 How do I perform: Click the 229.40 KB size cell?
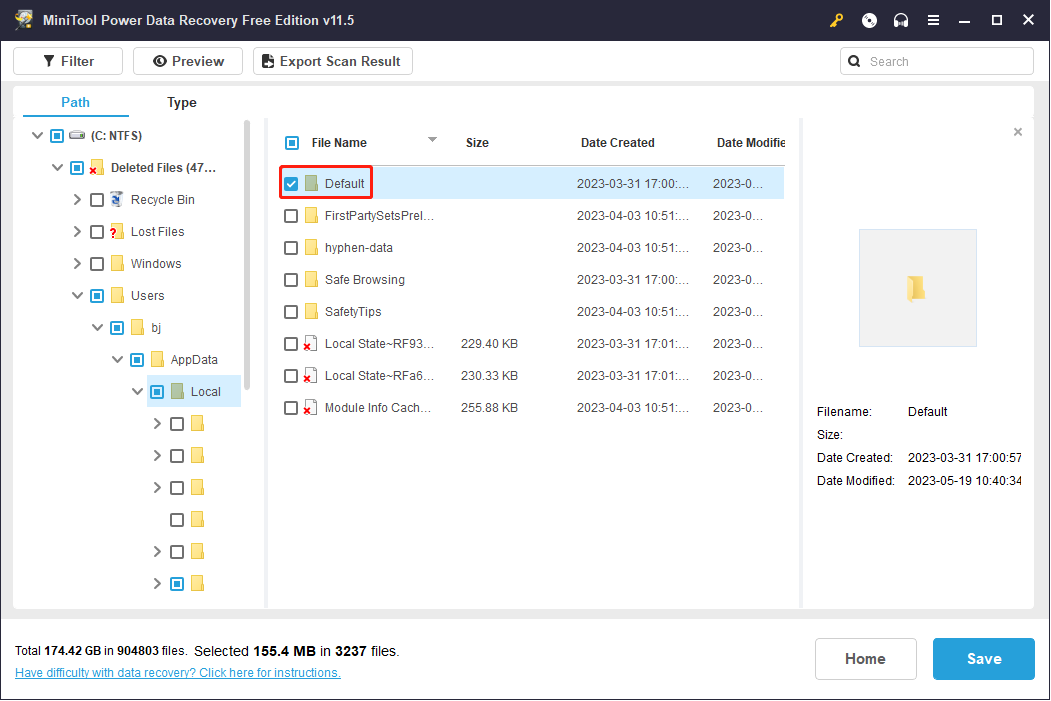[x=489, y=344]
